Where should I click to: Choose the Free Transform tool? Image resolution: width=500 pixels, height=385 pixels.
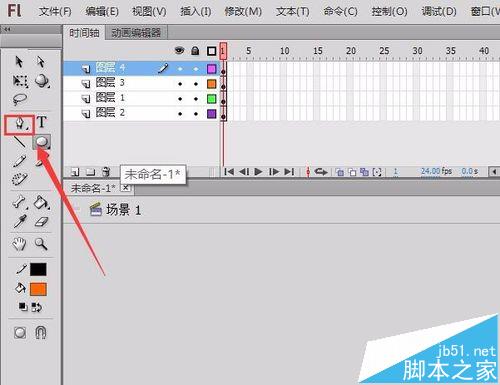(20, 81)
